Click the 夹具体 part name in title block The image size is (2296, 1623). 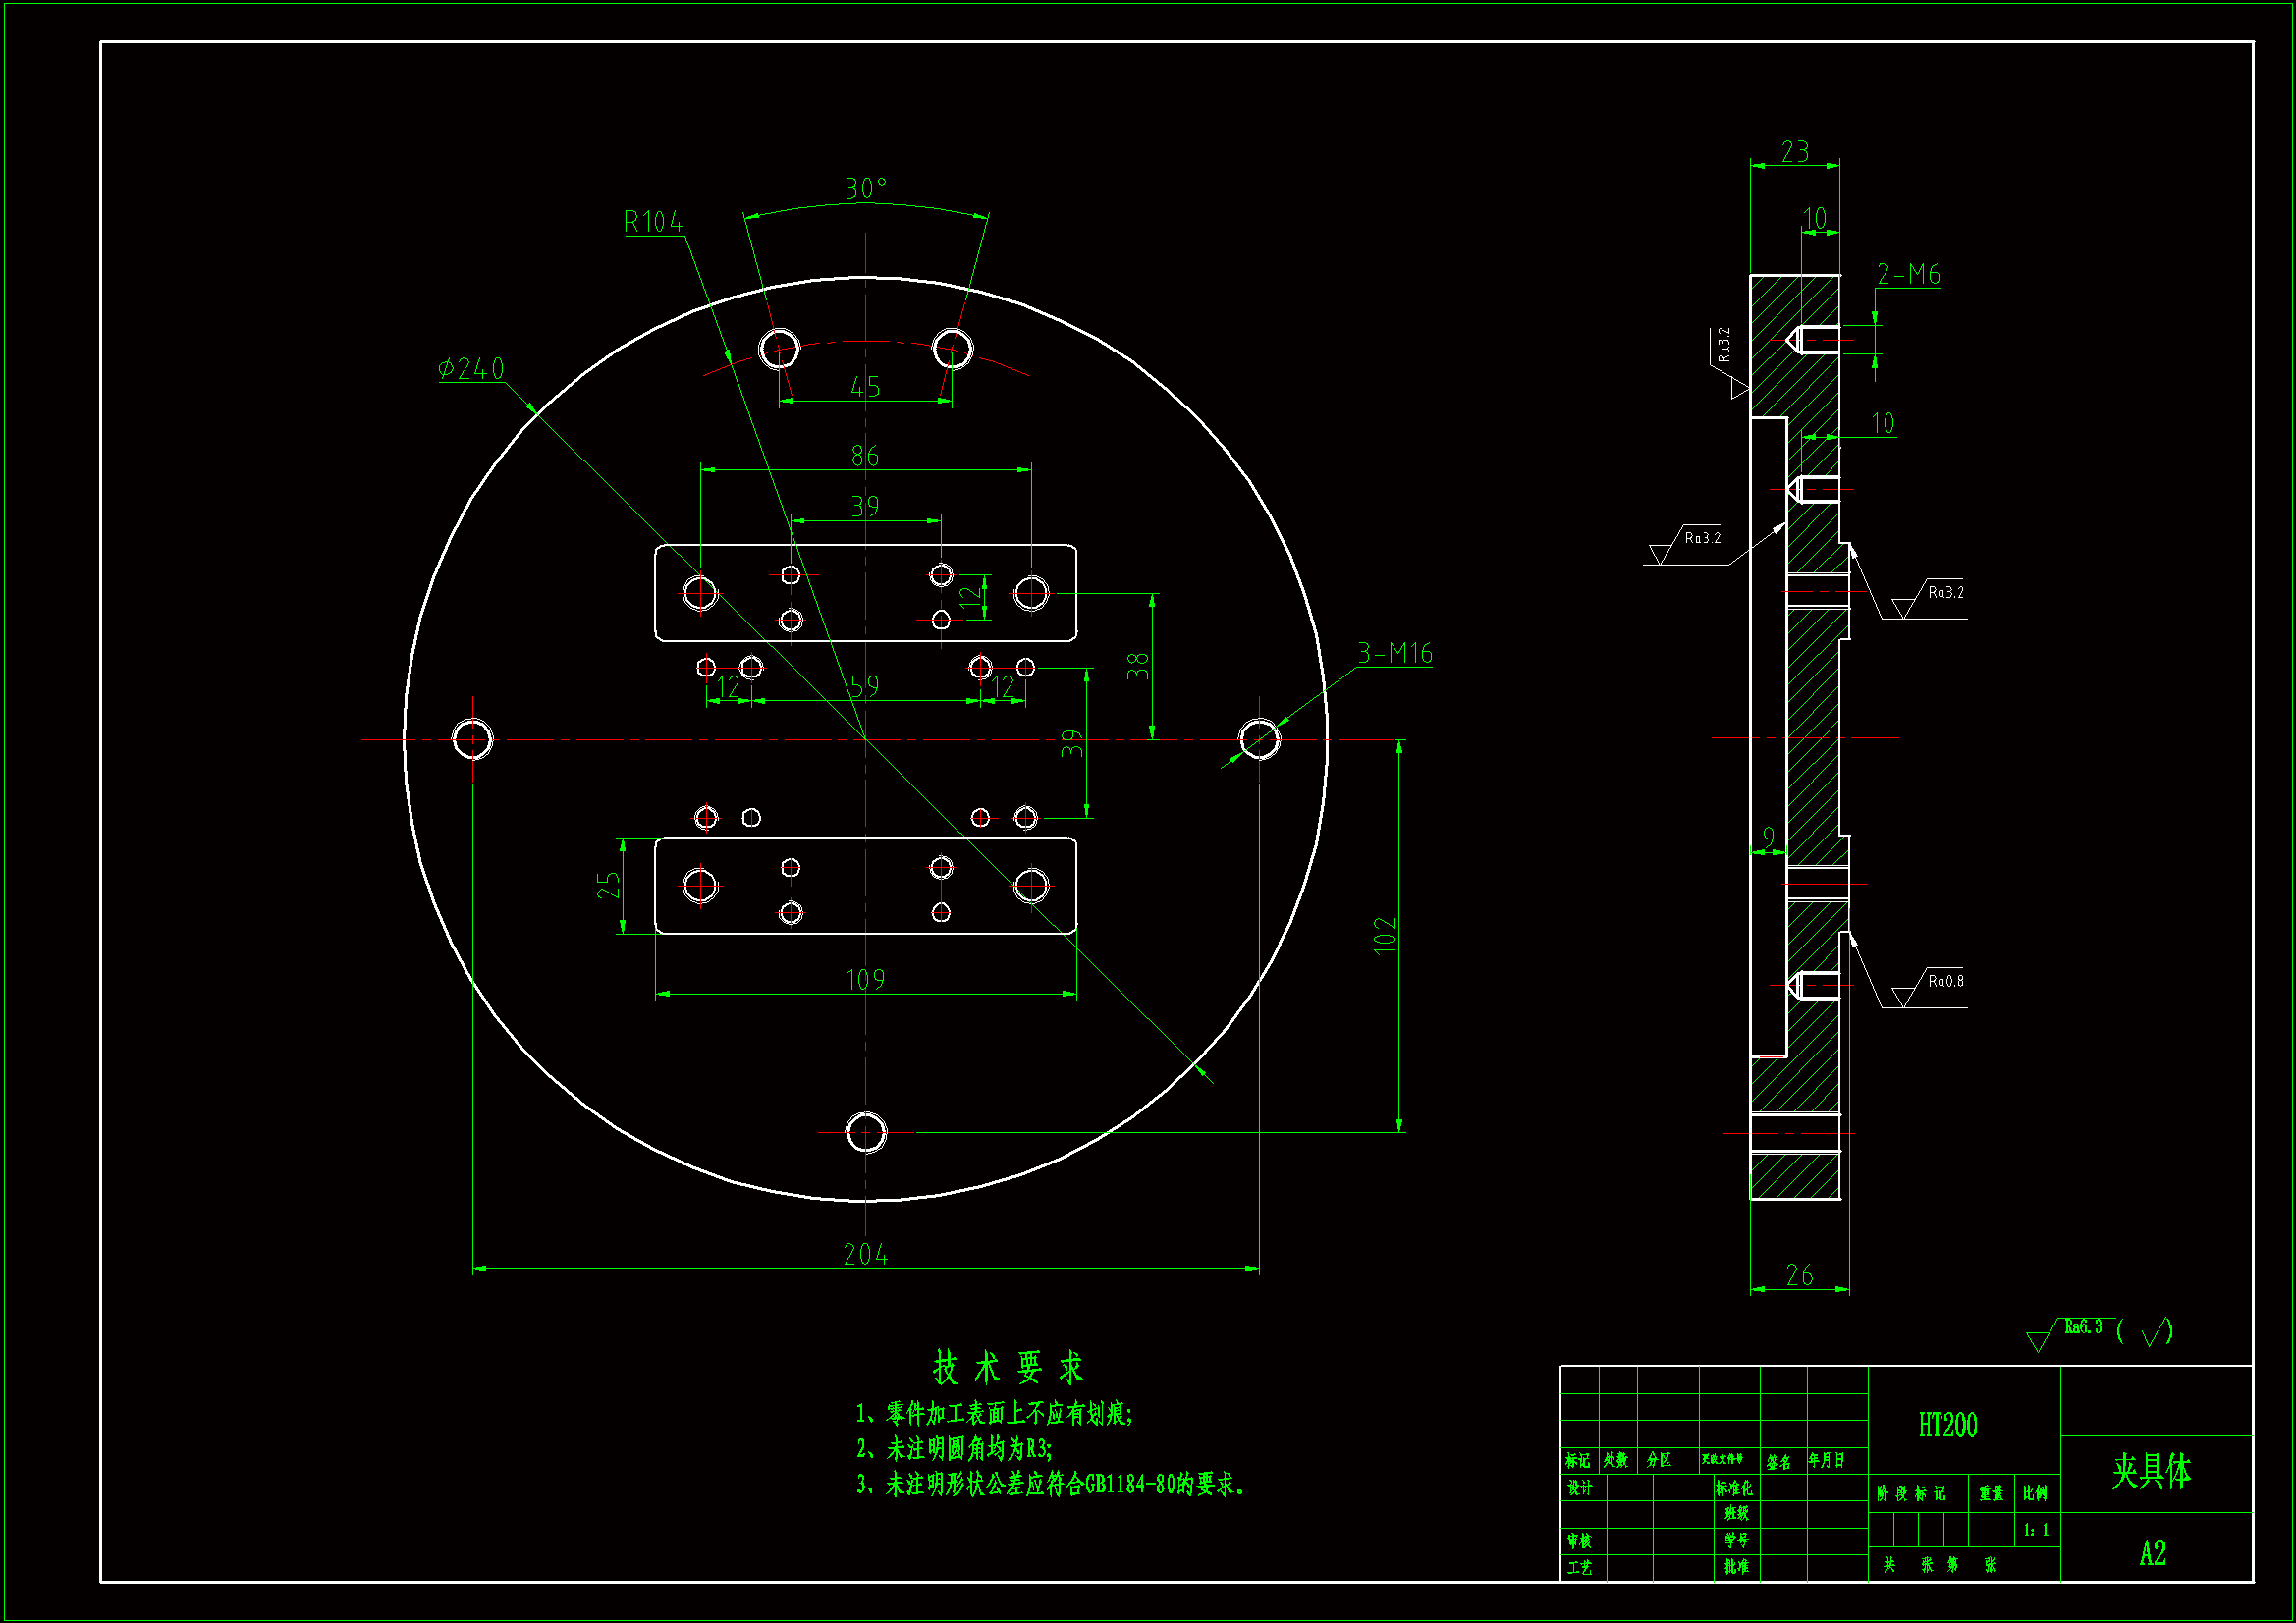2151,1471
